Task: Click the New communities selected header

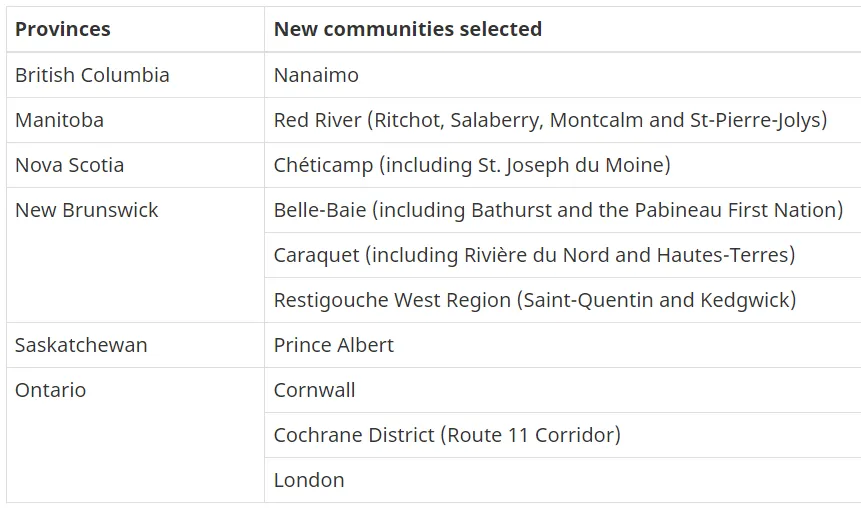Action: [407, 29]
